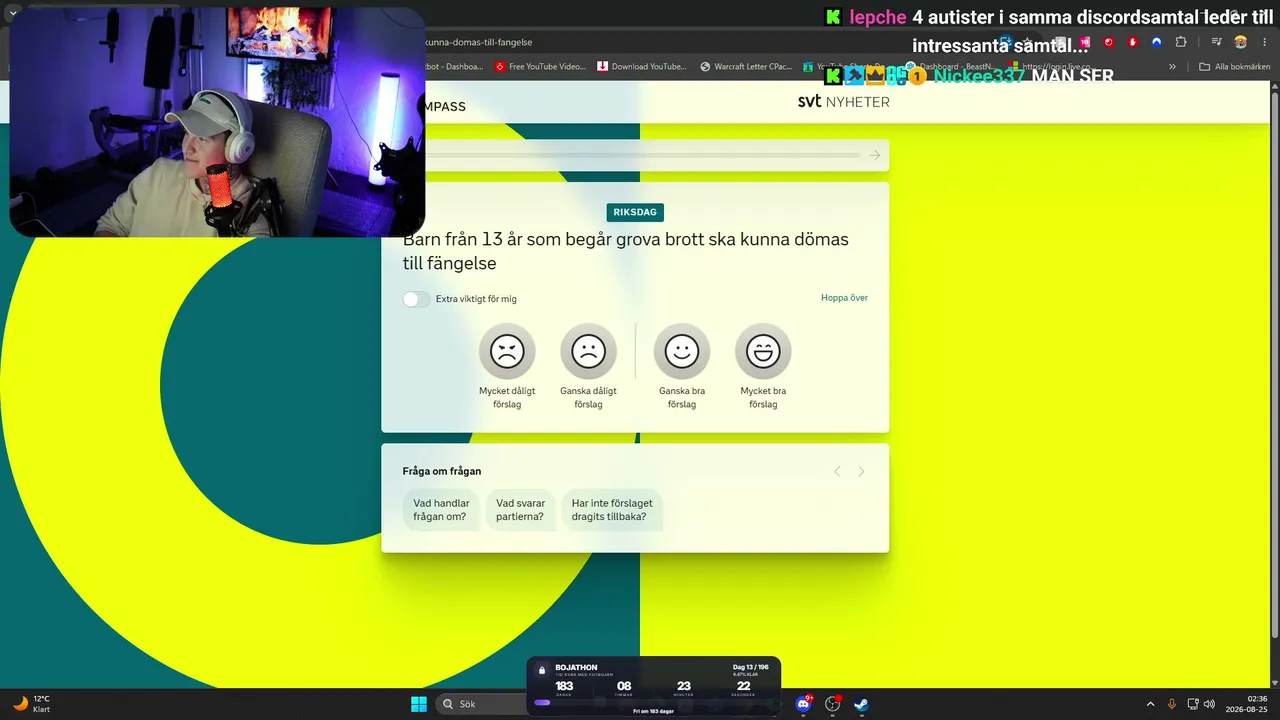Click the Hoppa över link
Viewport: 1280px width, 720px height.
pyautogui.click(x=844, y=298)
